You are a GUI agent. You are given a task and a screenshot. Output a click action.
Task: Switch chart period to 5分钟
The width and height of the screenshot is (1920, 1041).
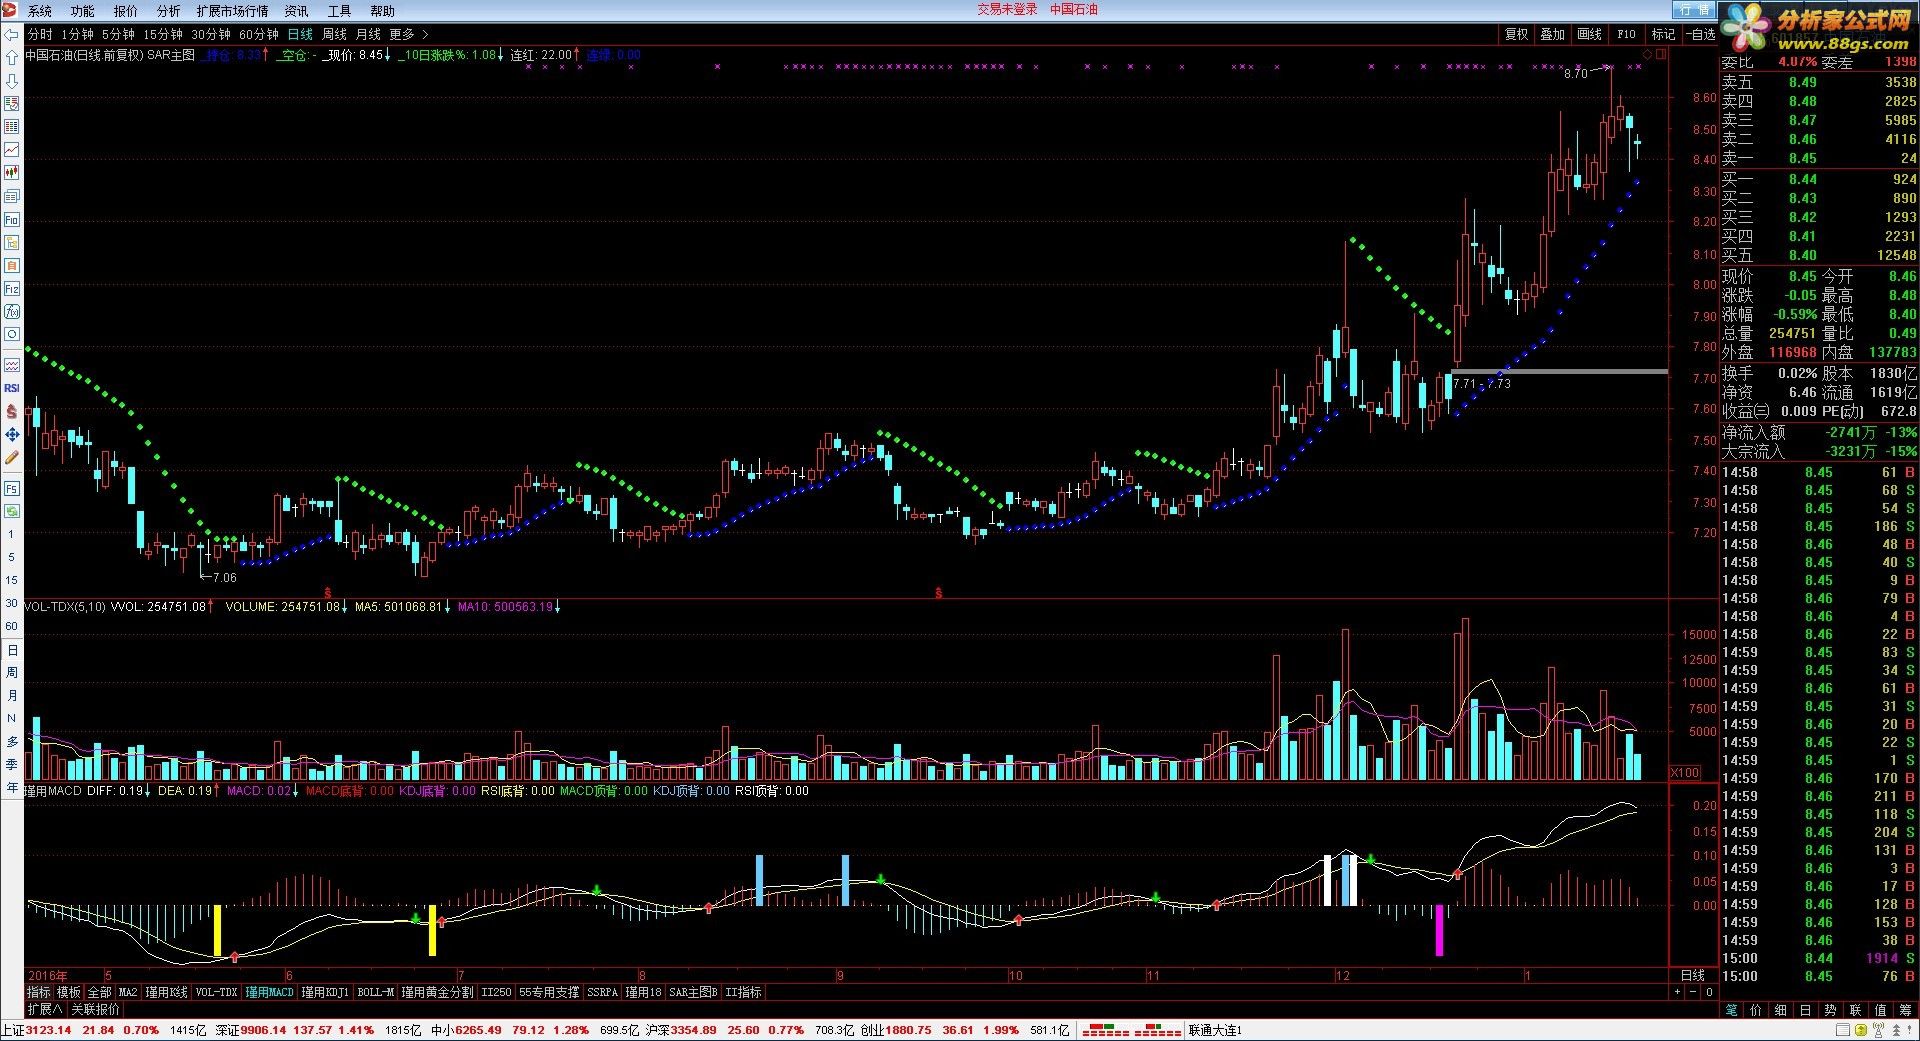[x=118, y=34]
